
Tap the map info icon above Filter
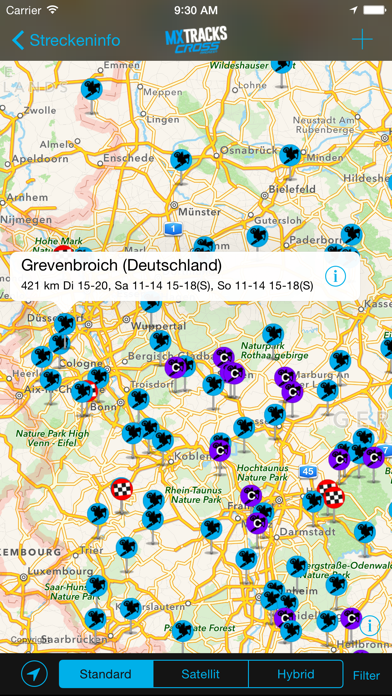pyautogui.click(x=369, y=626)
